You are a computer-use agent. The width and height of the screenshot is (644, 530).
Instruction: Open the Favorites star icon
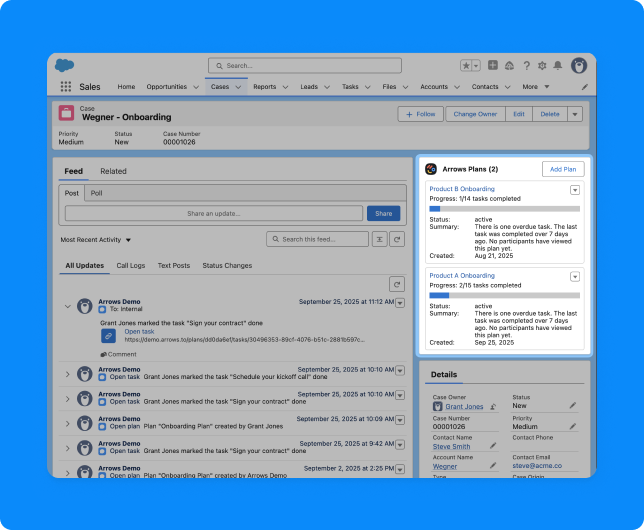tap(466, 66)
